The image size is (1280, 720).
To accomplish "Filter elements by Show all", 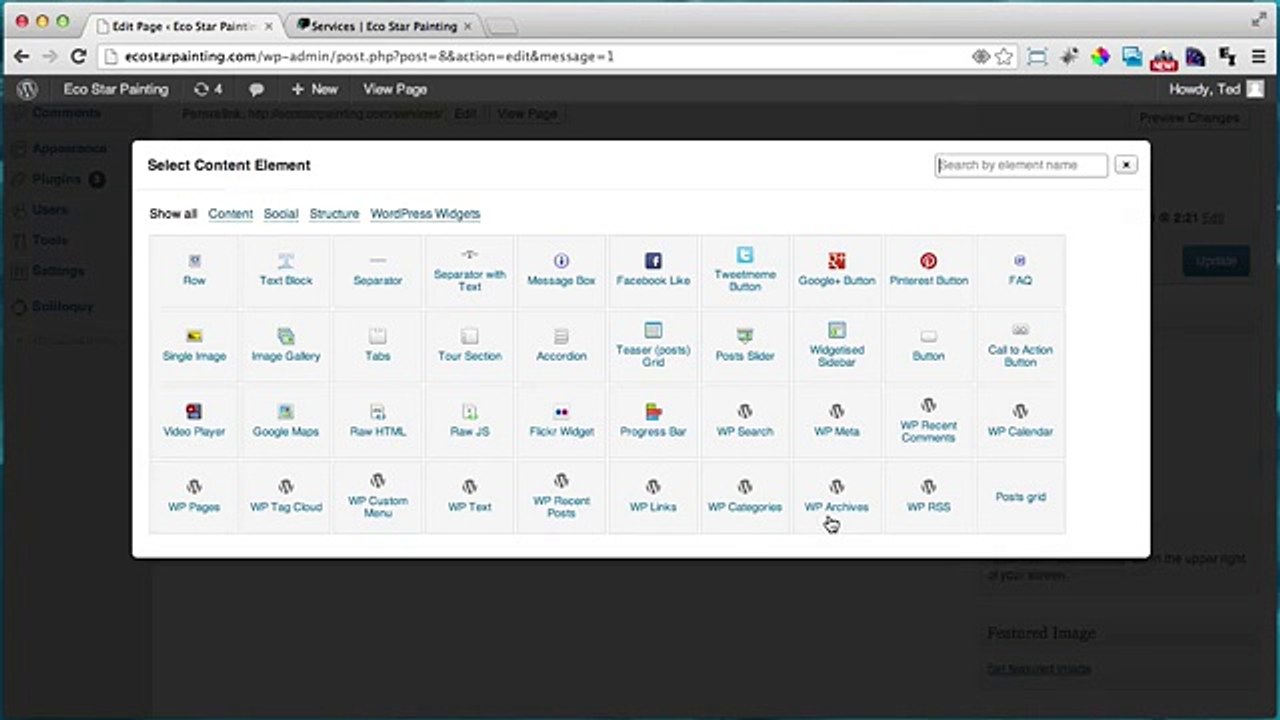I will (173, 214).
